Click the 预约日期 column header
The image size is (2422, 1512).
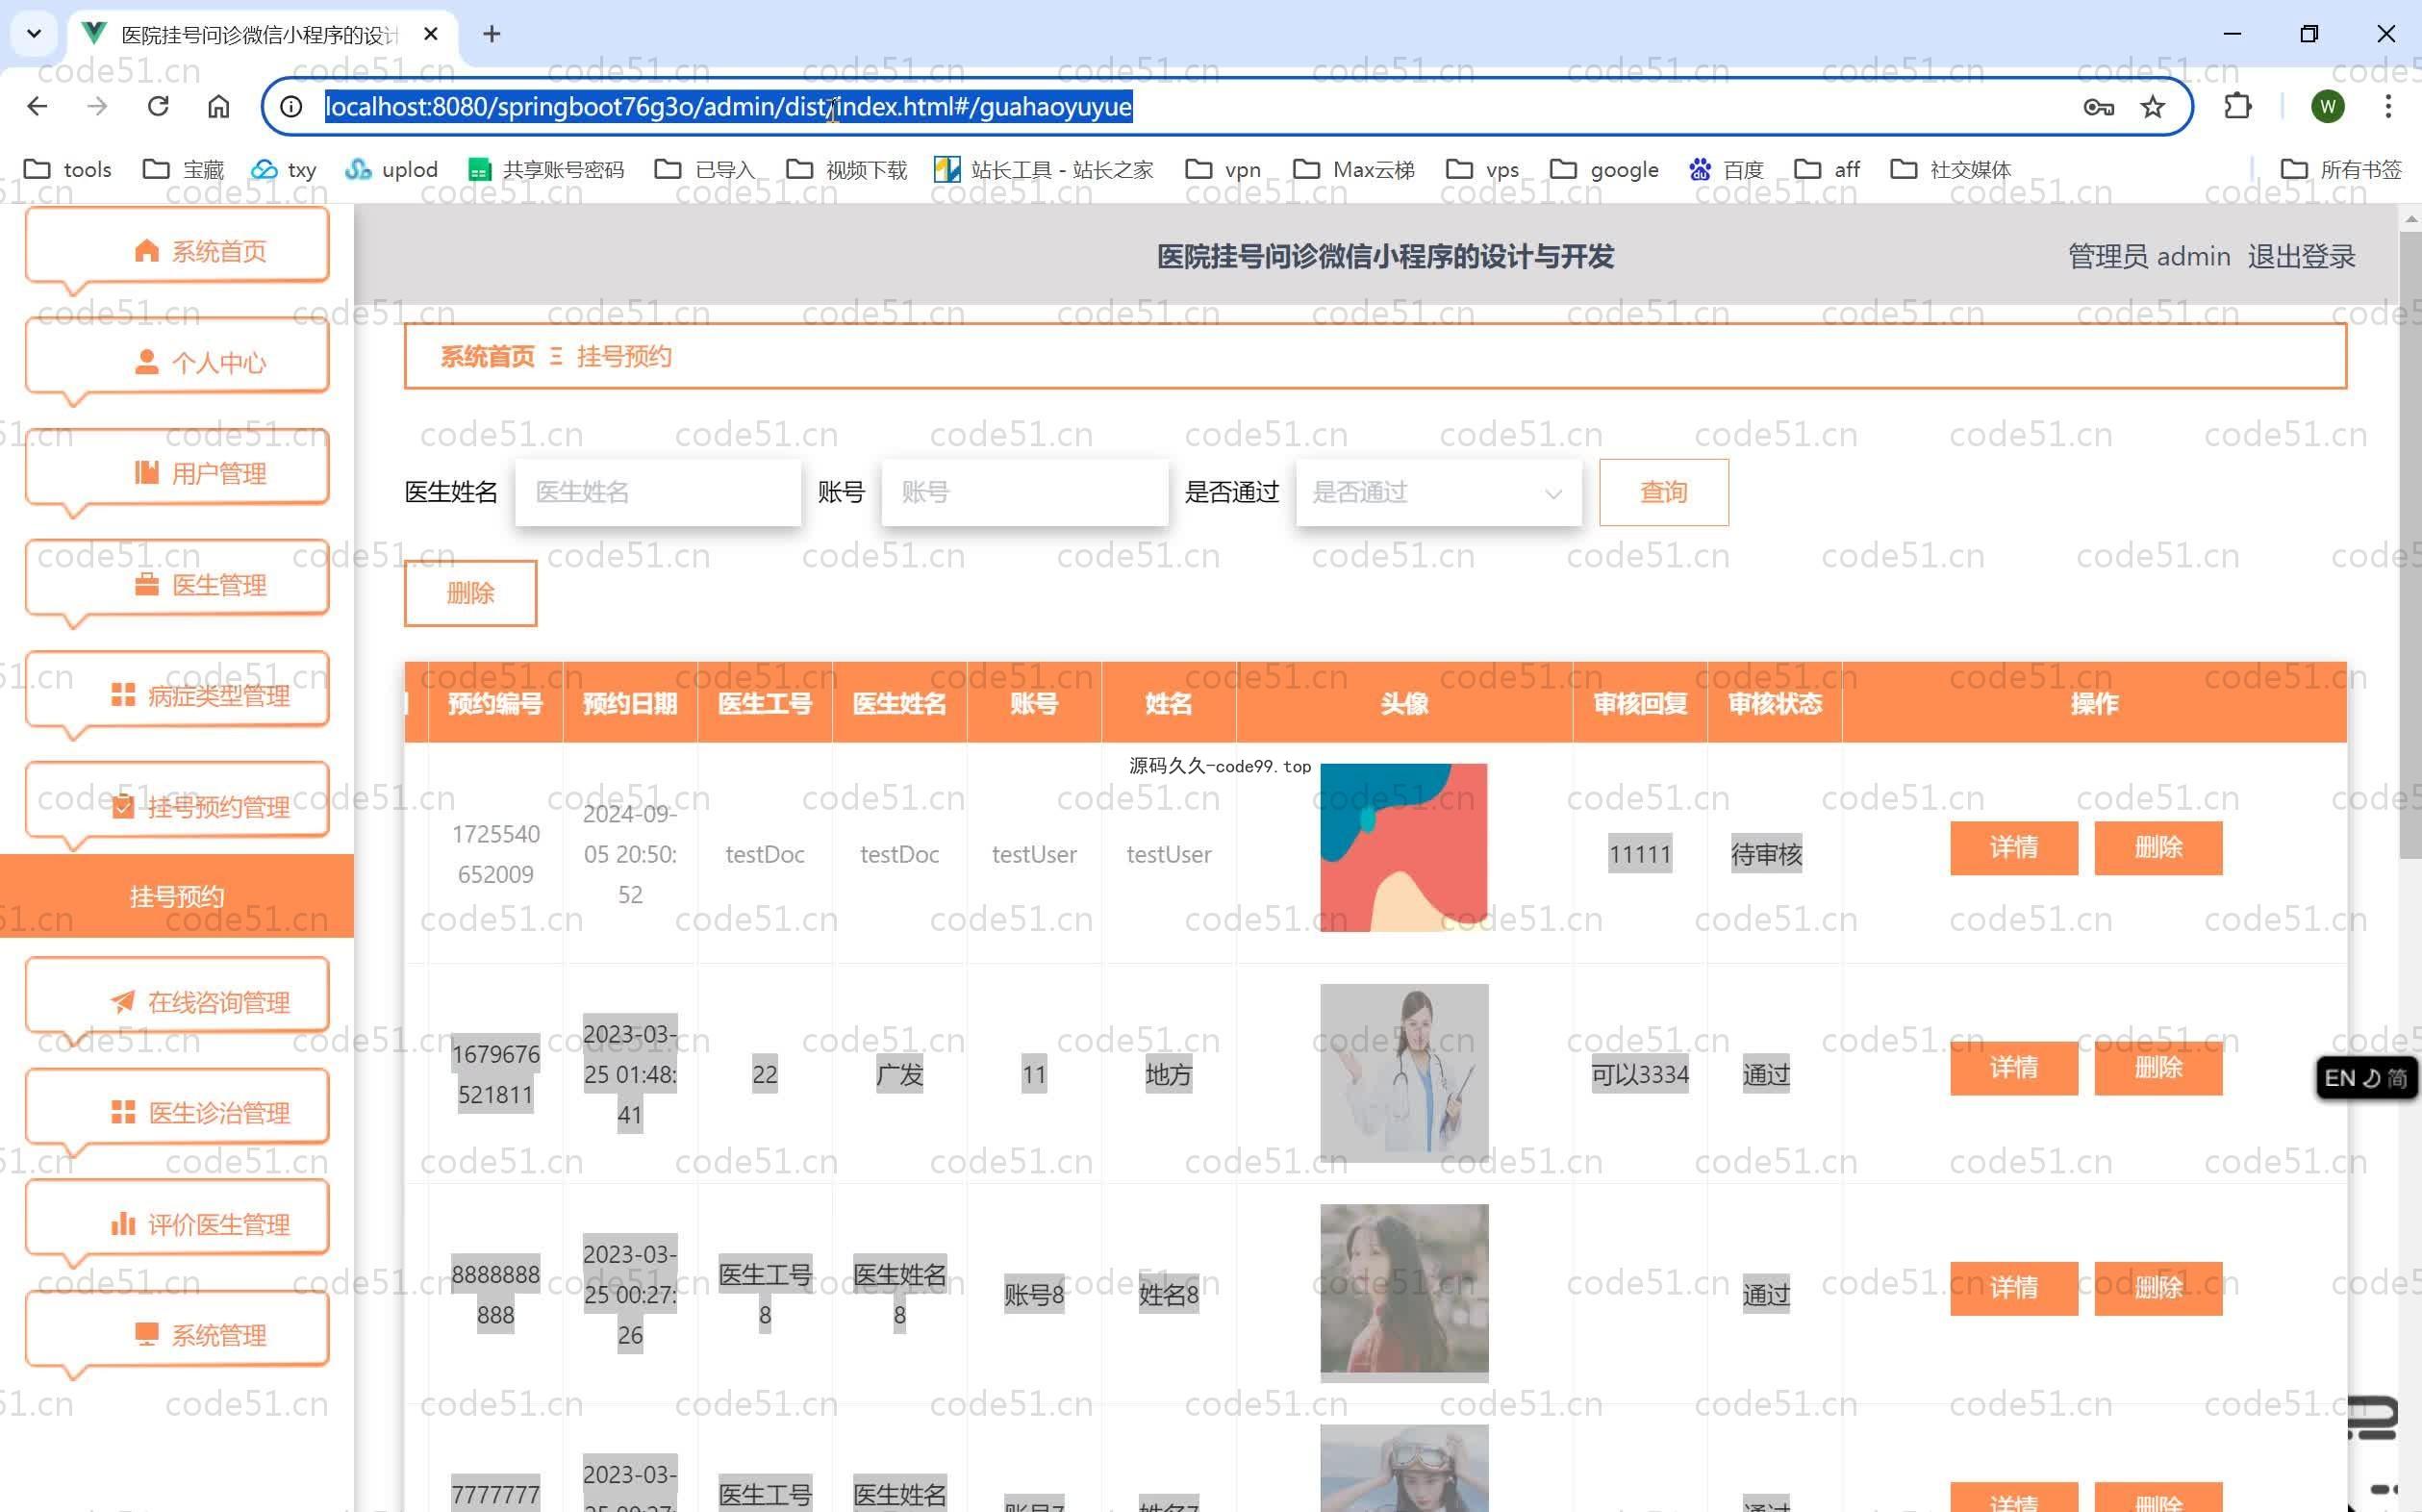click(x=630, y=704)
